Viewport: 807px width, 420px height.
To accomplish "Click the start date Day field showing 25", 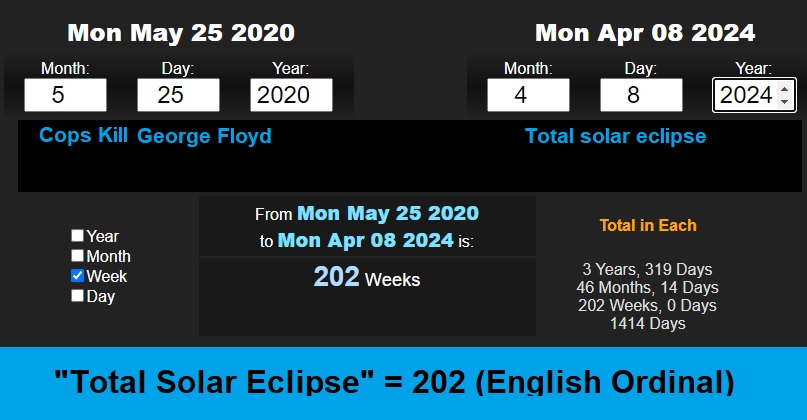I will point(178,95).
